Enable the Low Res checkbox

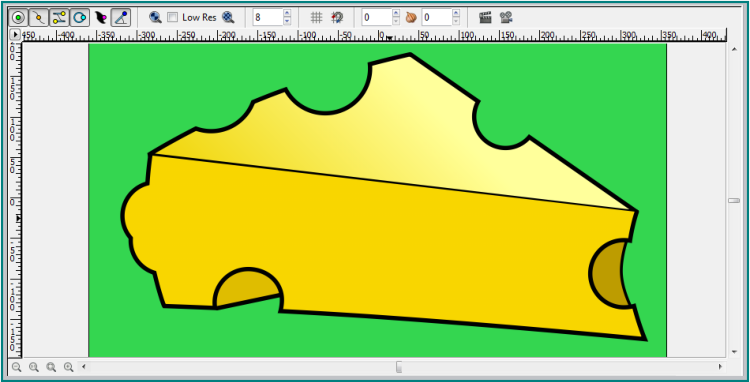172,18
